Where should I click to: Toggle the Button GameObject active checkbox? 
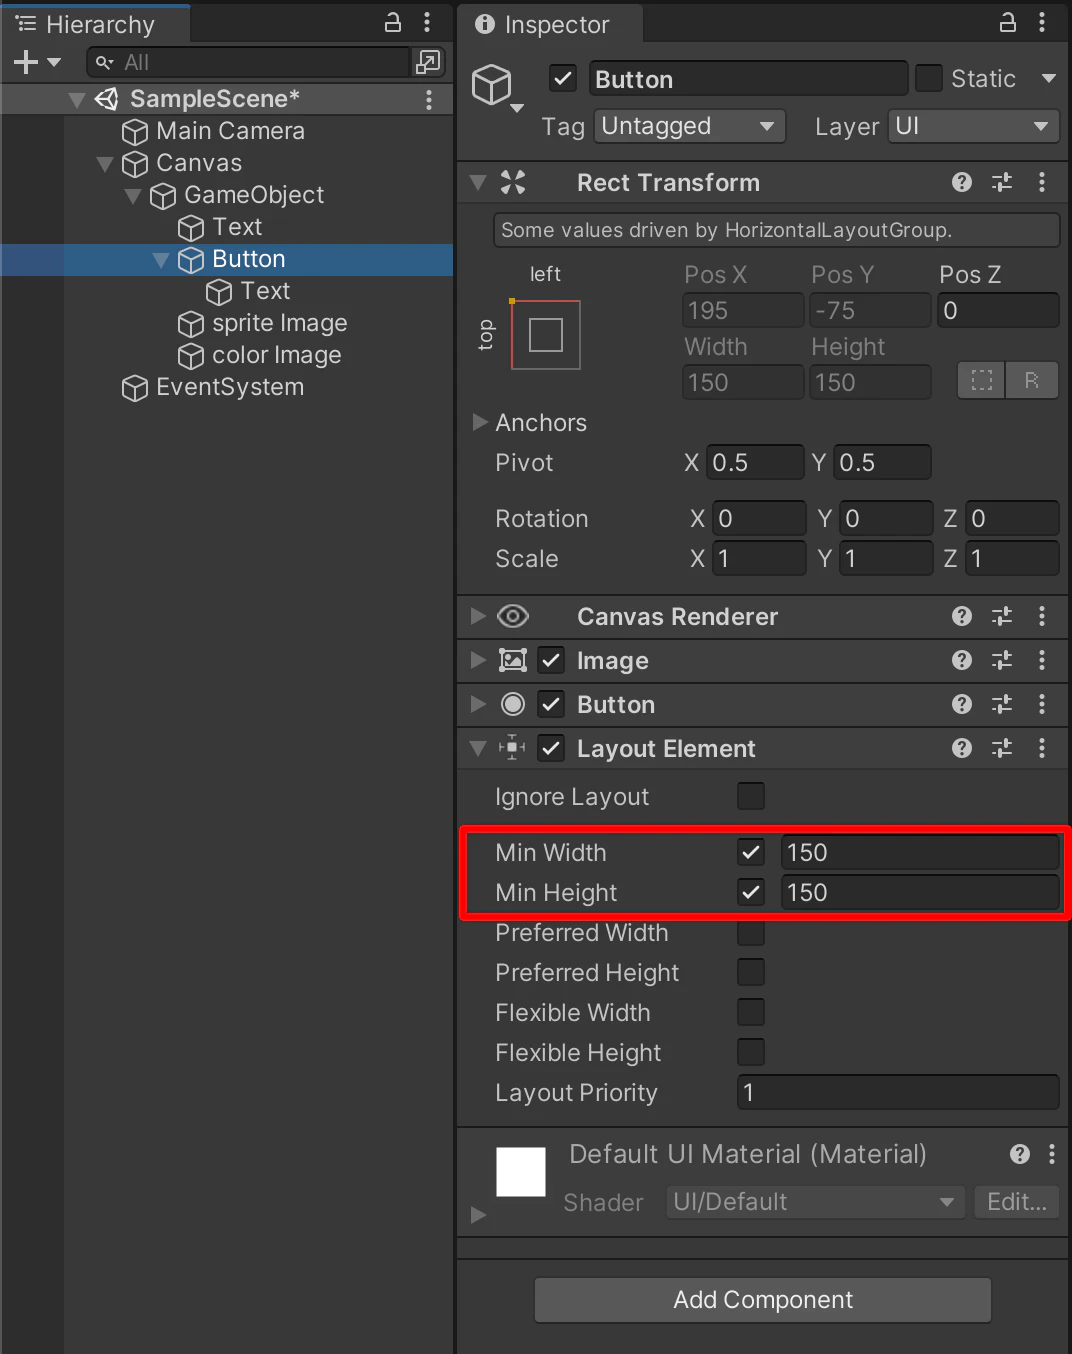tap(564, 78)
